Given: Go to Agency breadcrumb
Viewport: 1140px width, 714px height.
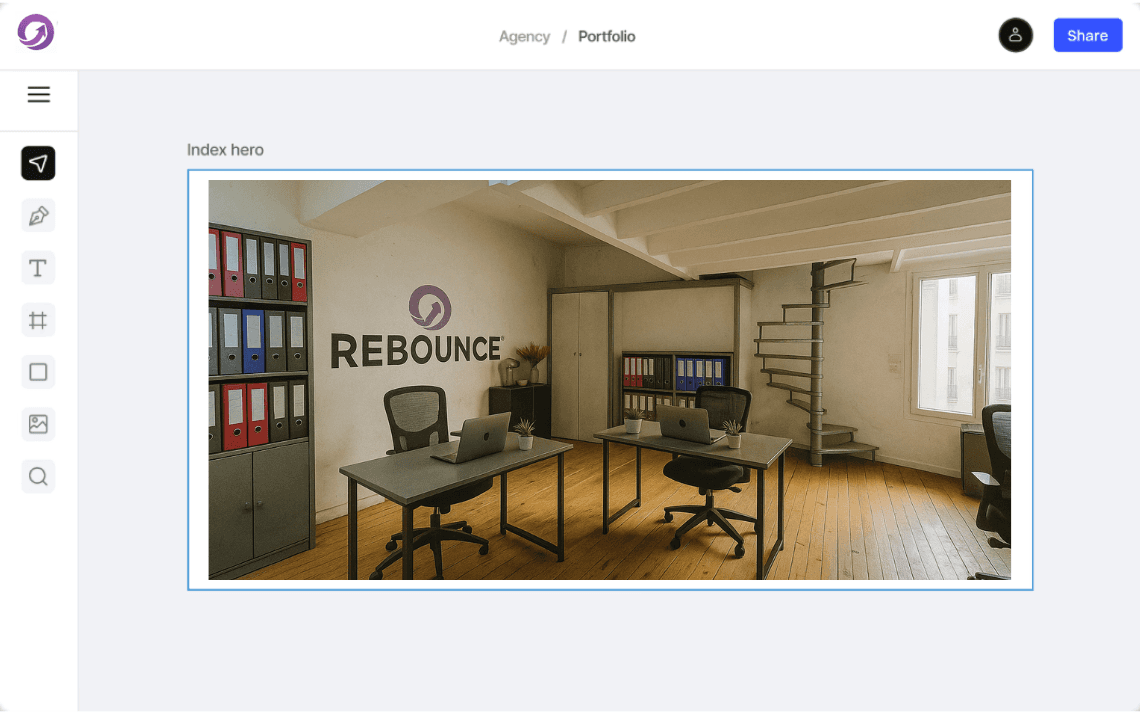Looking at the screenshot, I should tap(524, 36).
